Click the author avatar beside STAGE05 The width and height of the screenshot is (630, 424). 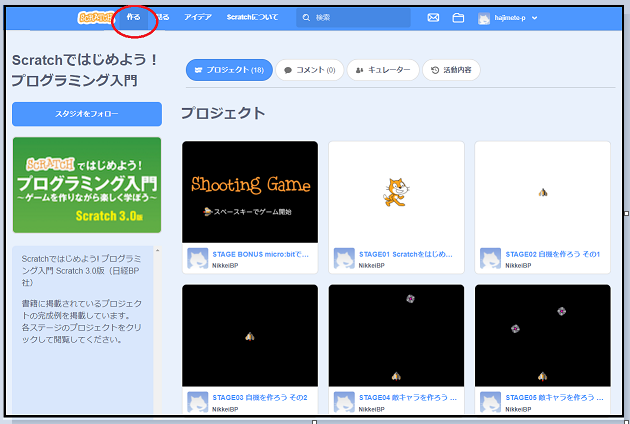coord(491,402)
